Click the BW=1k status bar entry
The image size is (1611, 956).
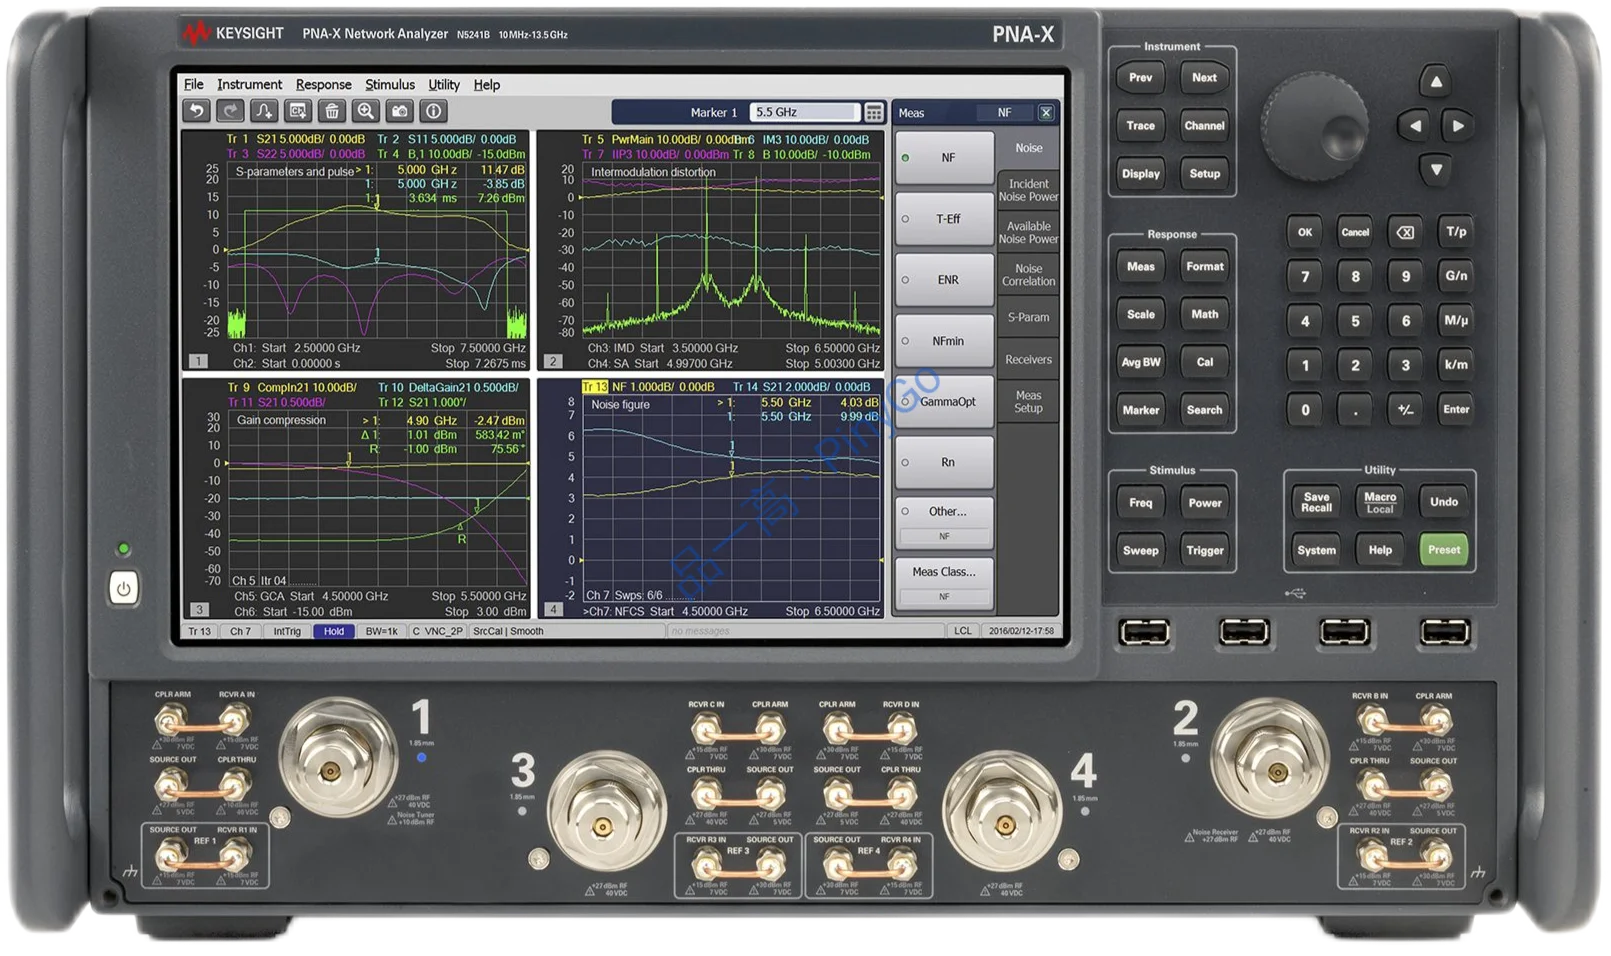click(x=382, y=631)
